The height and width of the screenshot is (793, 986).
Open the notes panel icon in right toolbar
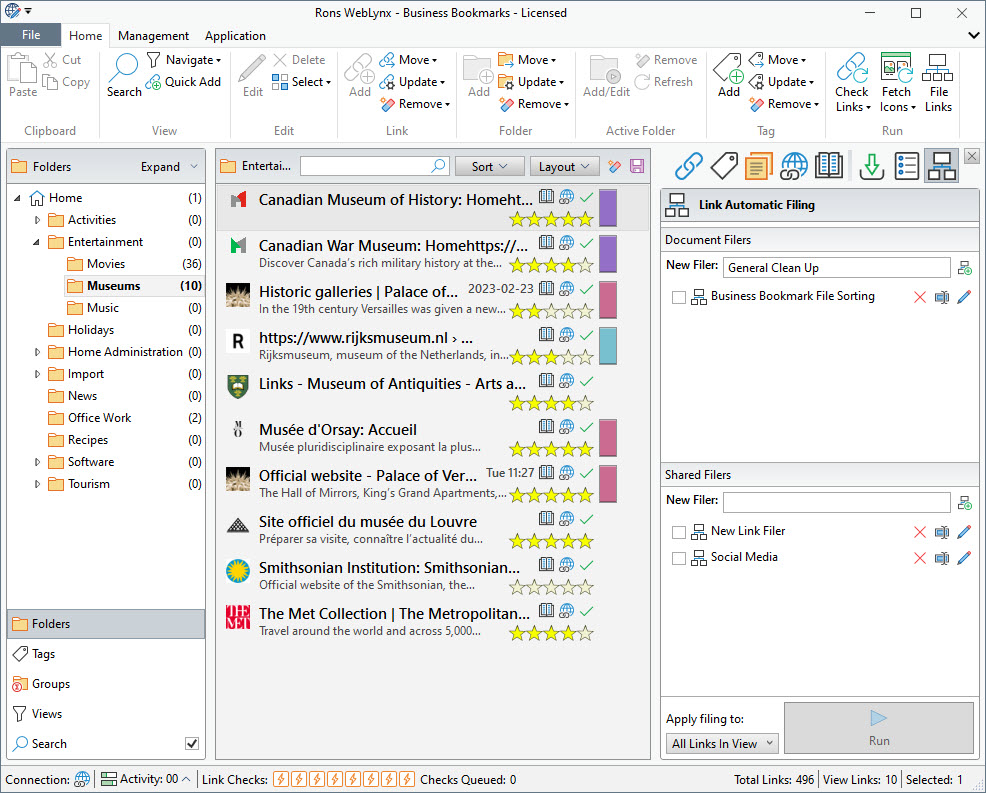pos(759,167)
